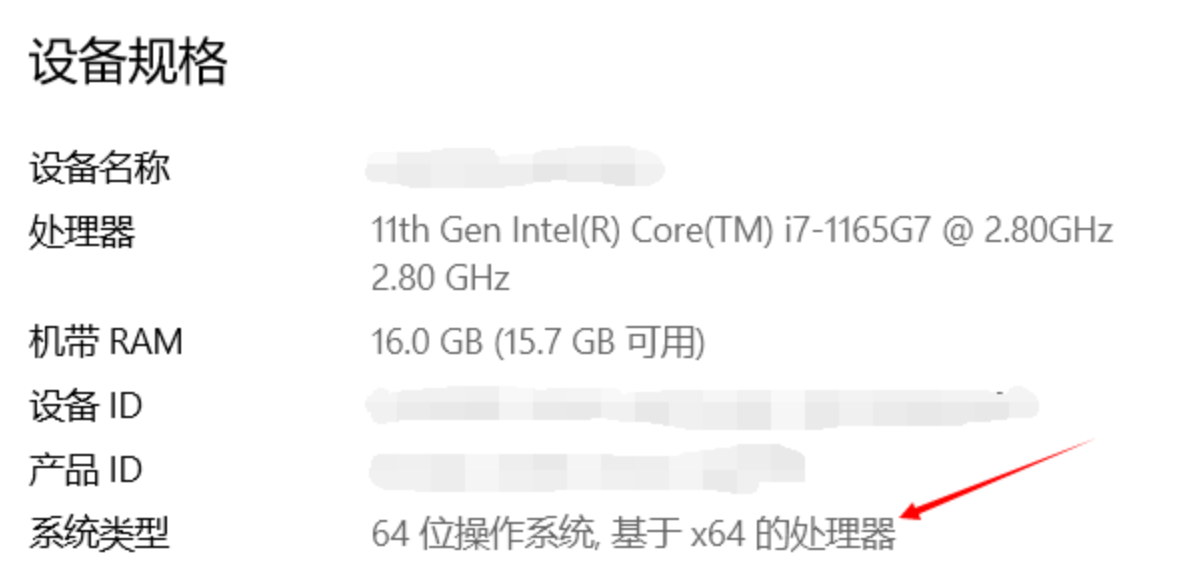This screenshot has width=1202, height=566.
Task: Click the 2.80 GHz second line value
Action: click(440, 277)
